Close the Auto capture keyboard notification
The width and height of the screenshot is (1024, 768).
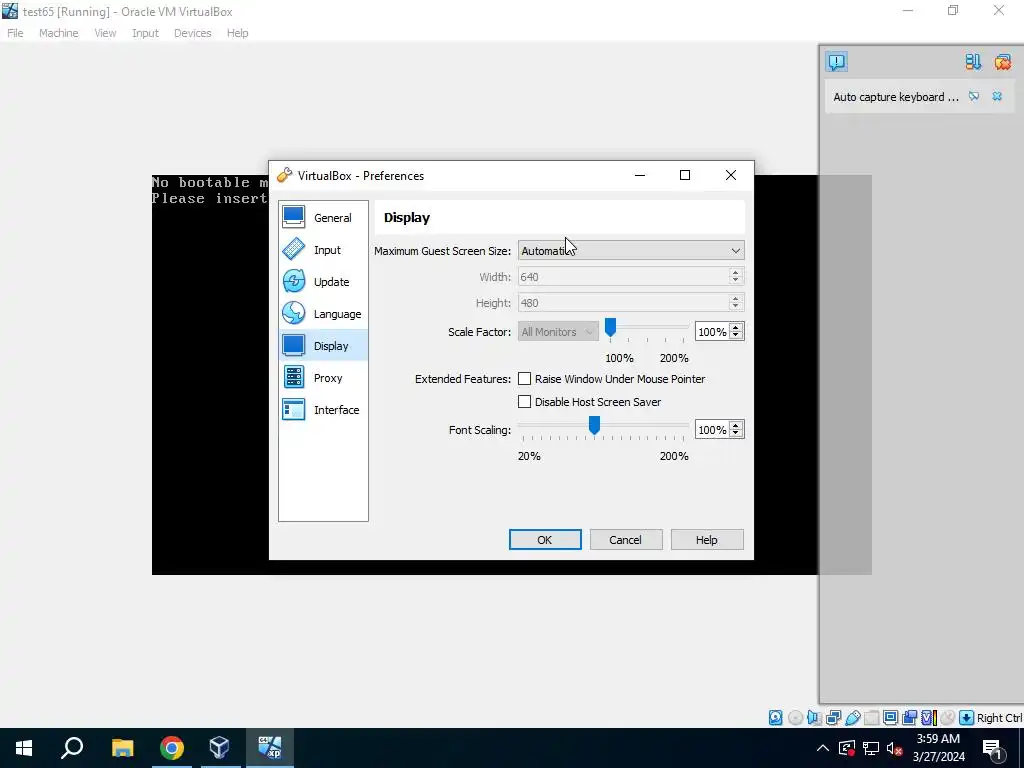tap(997, 97)
